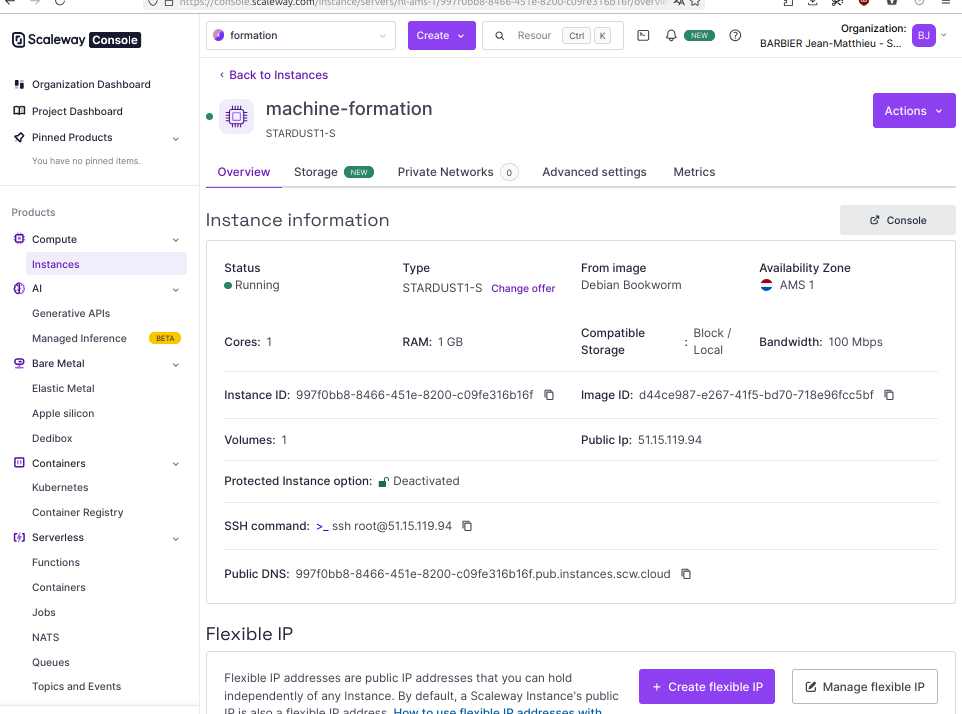Collapse the Containers section chevron
Viewport: 962px width, 714px height.
176,464
